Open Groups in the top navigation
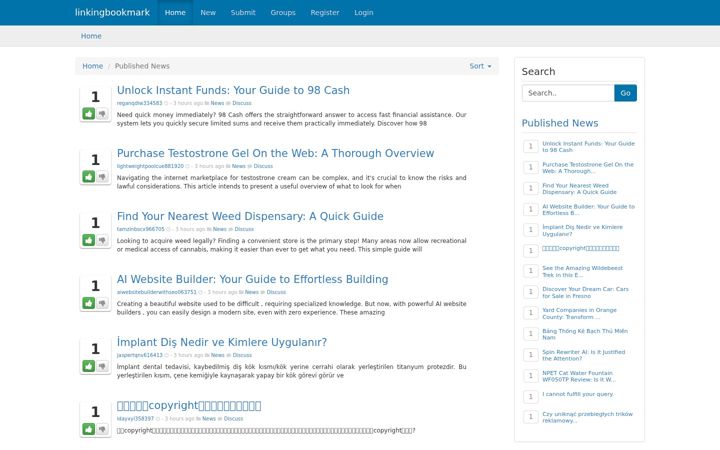 (283, 12)
